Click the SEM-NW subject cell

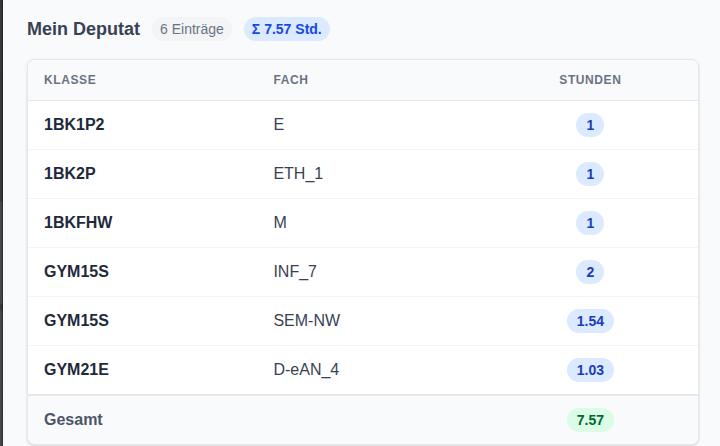[307, 321]
